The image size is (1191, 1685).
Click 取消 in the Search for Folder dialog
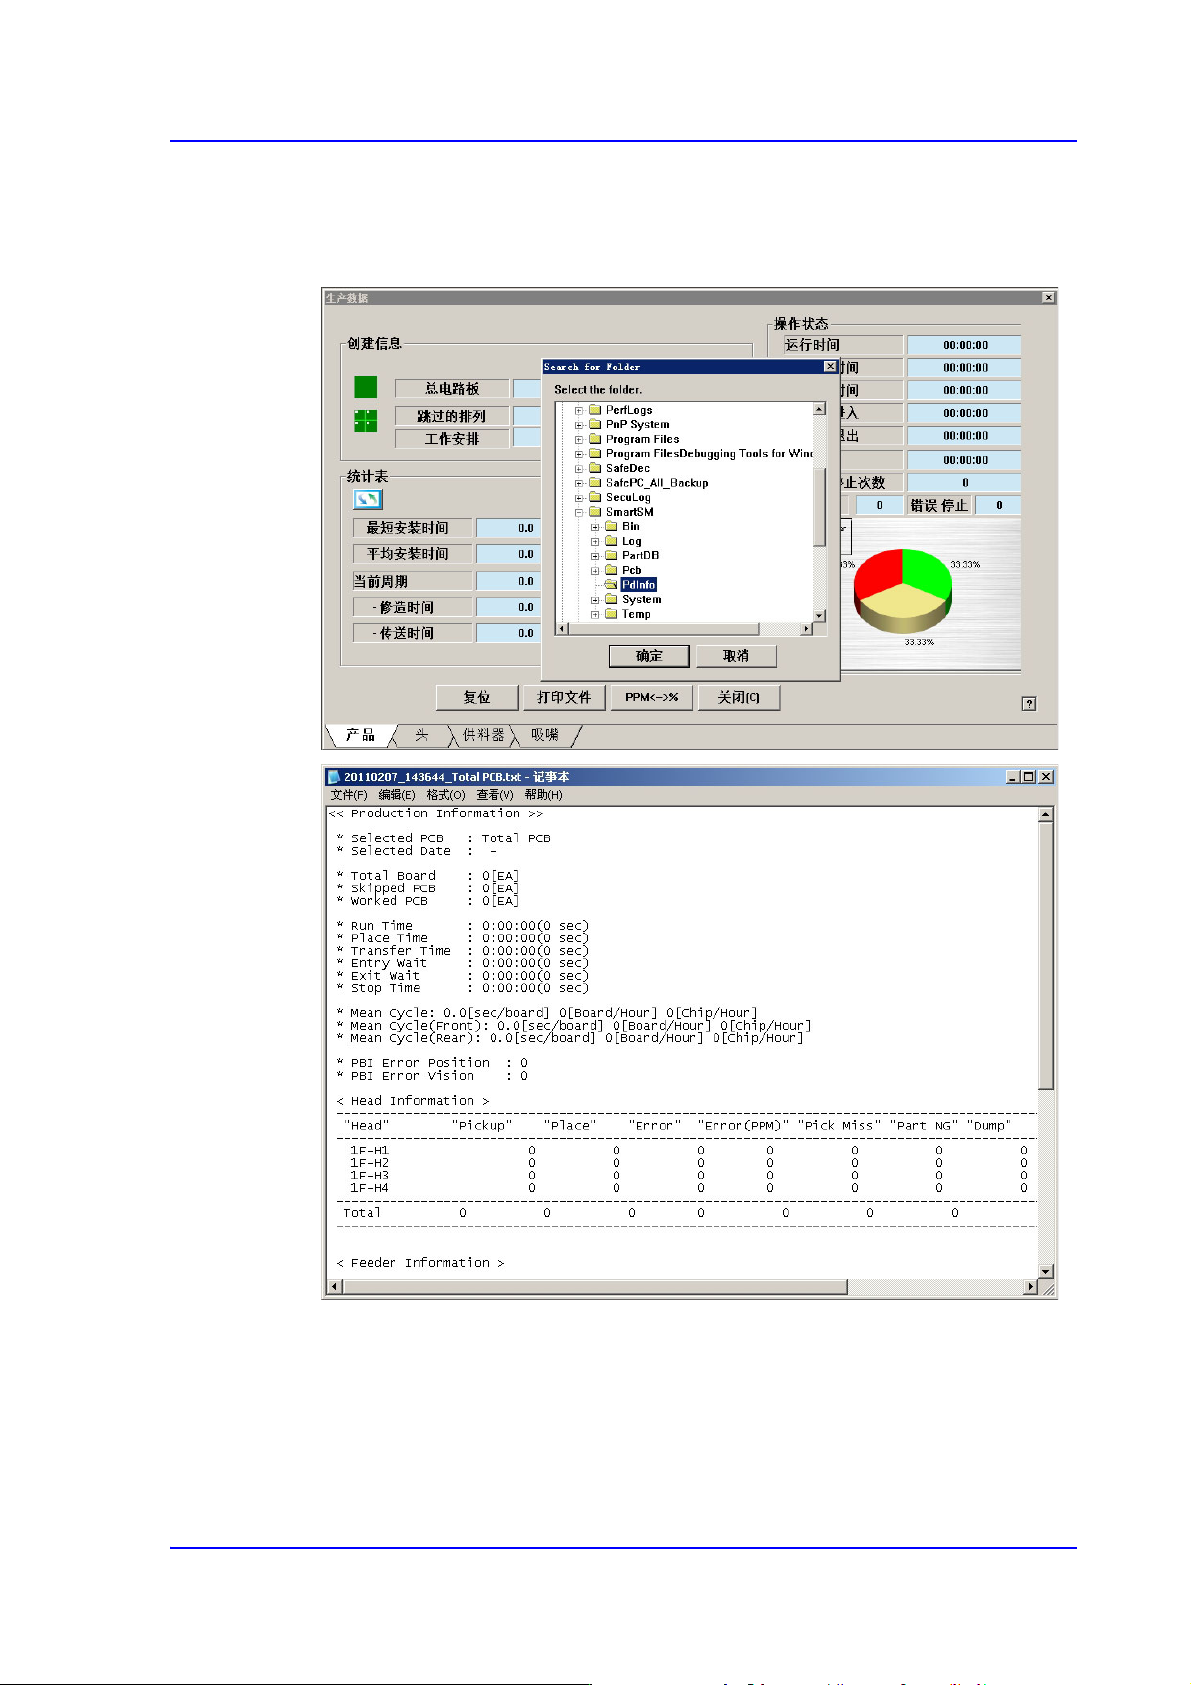tap(736, 656)
